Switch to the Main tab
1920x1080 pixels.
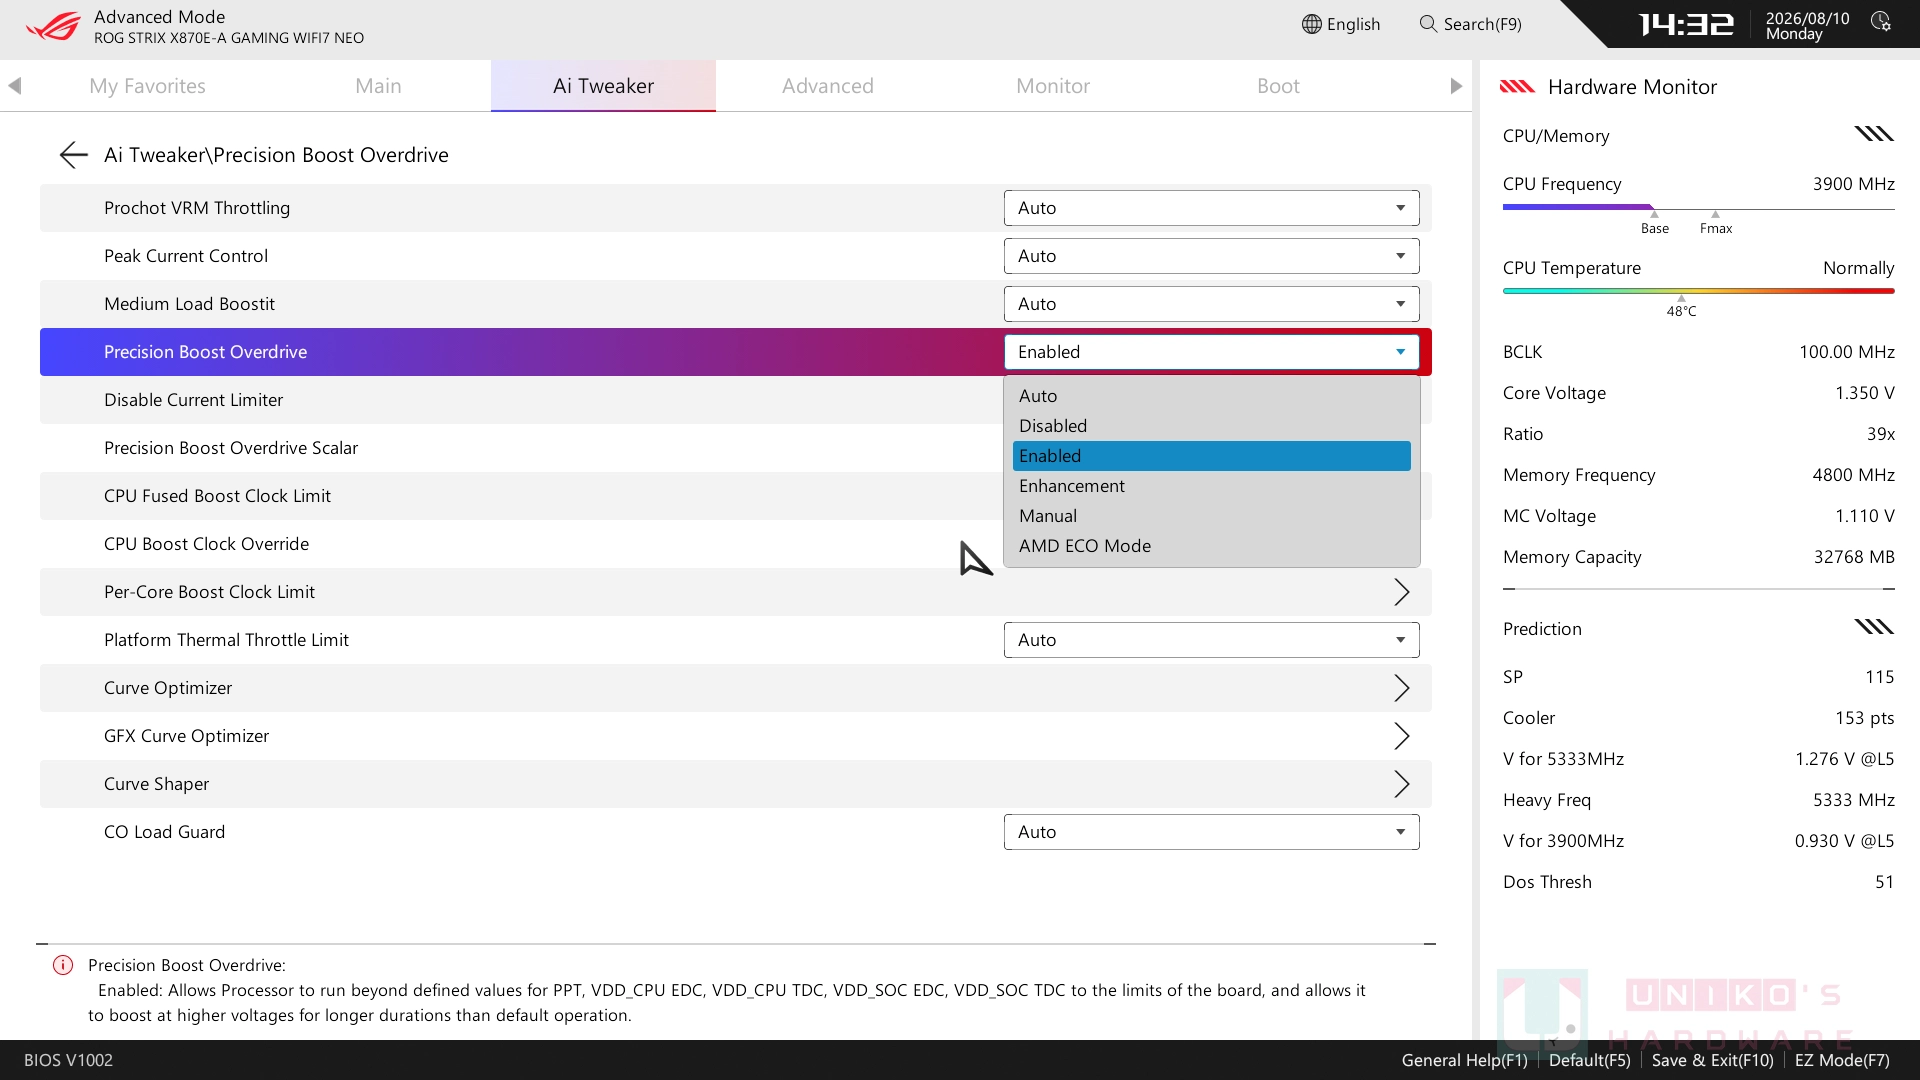(378, 86)
